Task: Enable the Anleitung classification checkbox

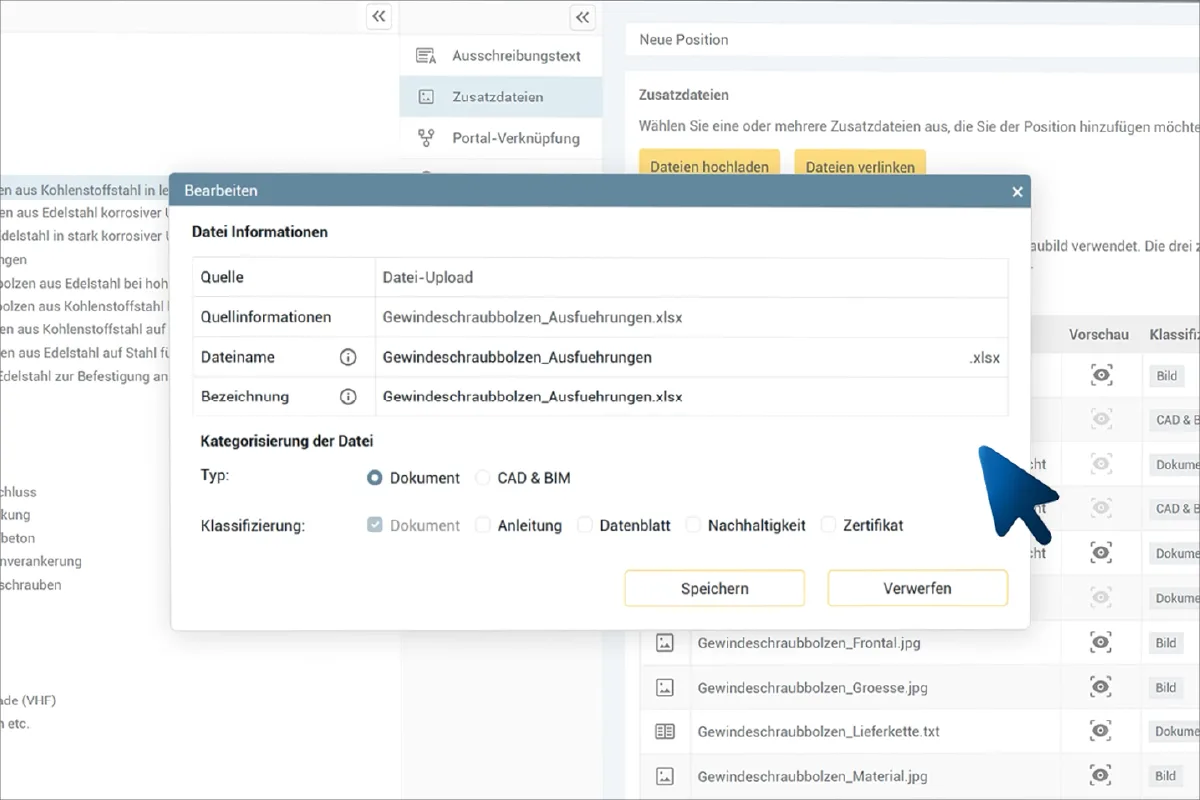Action: coord(485,525)
